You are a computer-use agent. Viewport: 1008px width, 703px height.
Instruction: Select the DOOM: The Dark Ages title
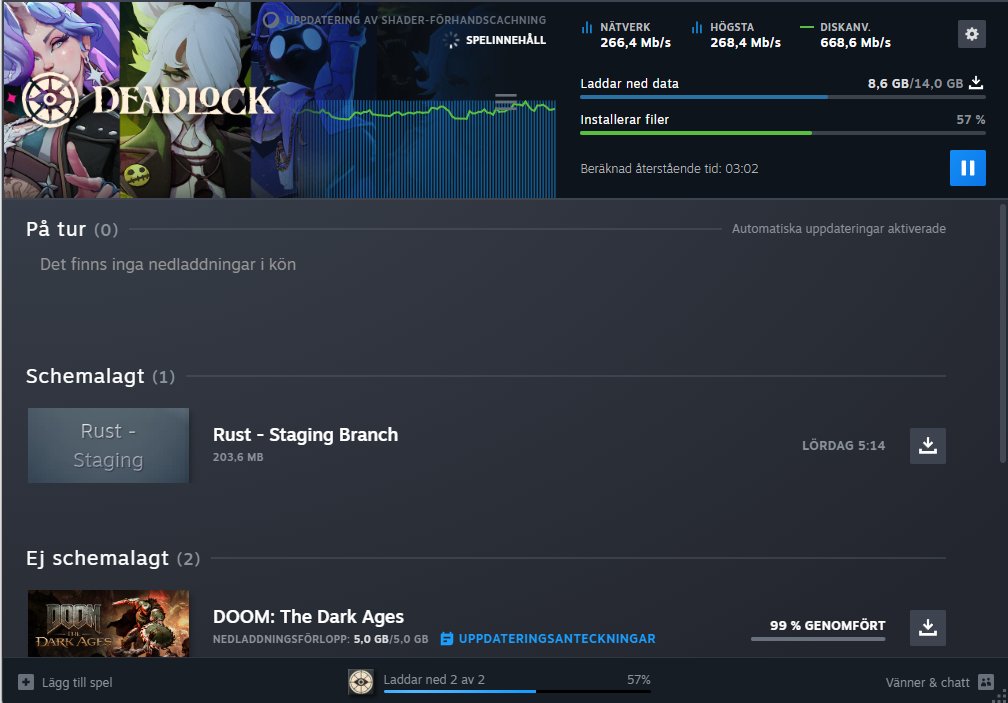point(308,616)
